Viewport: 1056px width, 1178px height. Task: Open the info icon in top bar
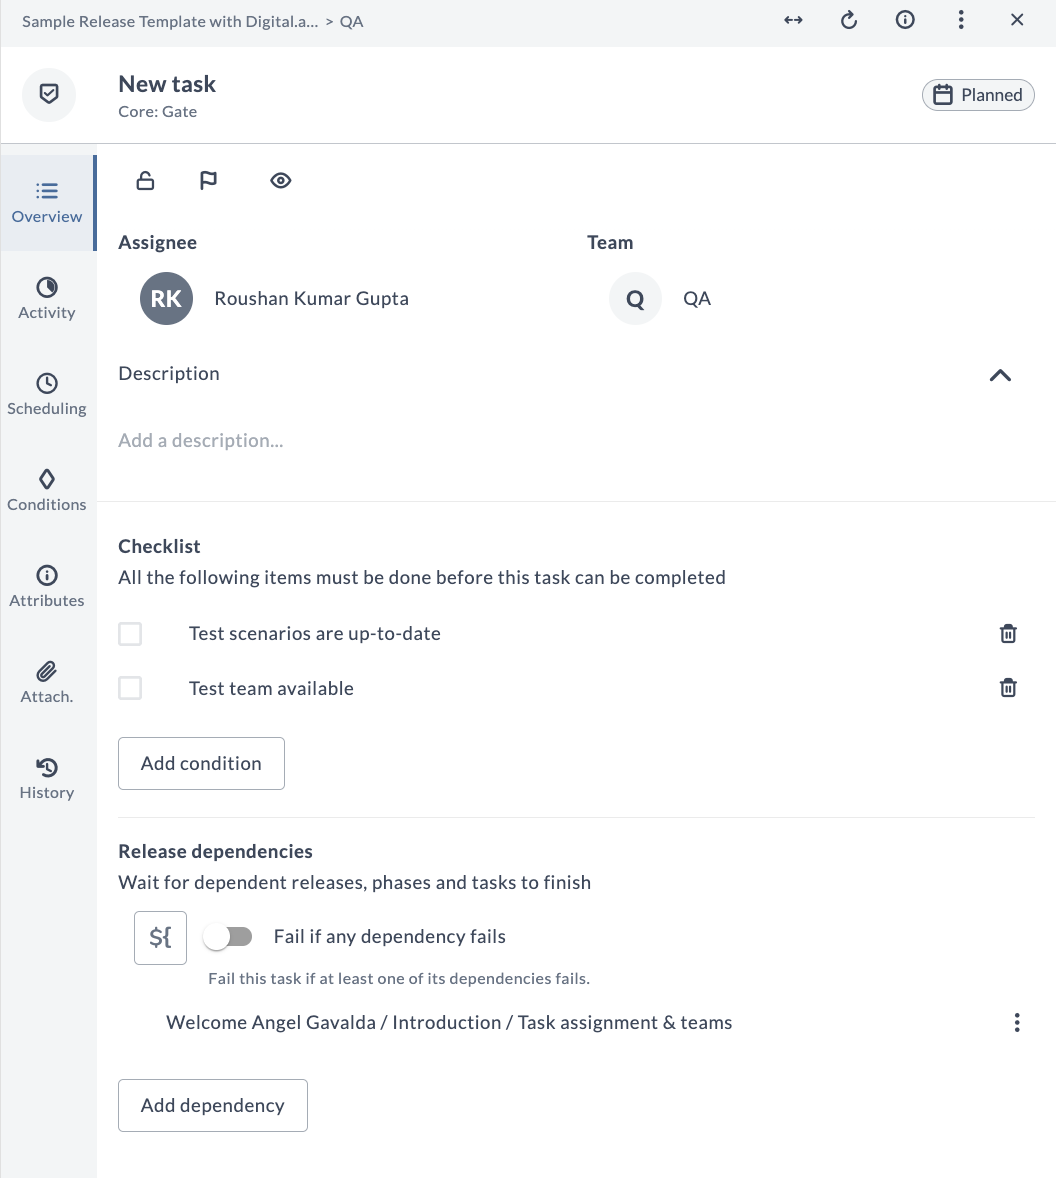click(x=905, y=20)
